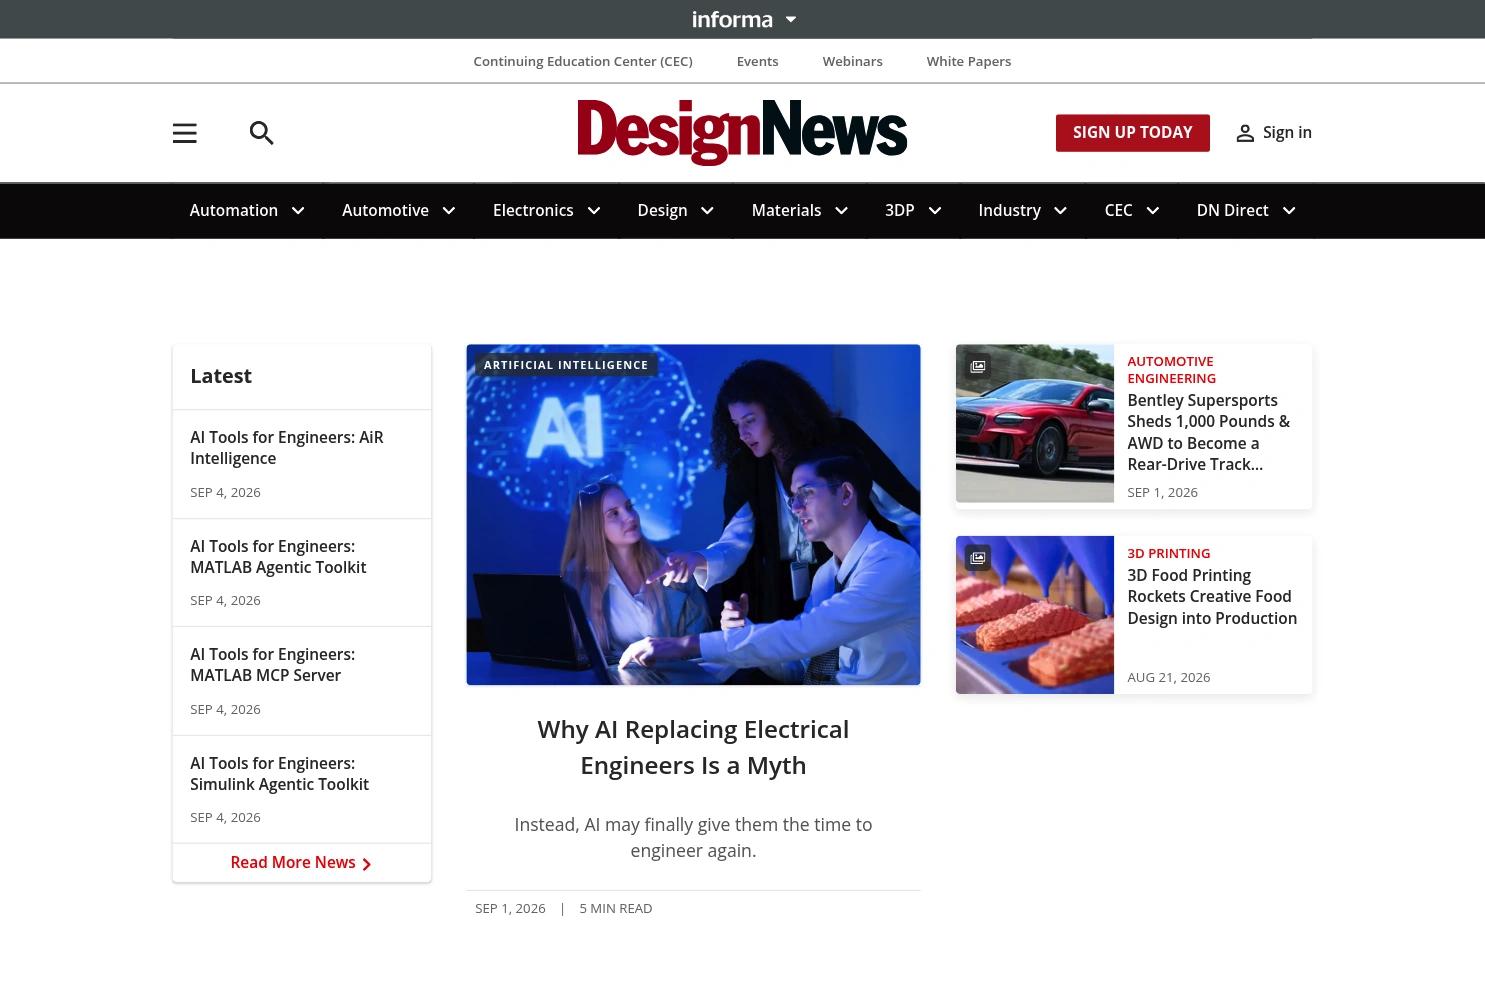This screenshot has height=990, width=1485.
Task: Select the Webinars link
Action: coord(852,61)
